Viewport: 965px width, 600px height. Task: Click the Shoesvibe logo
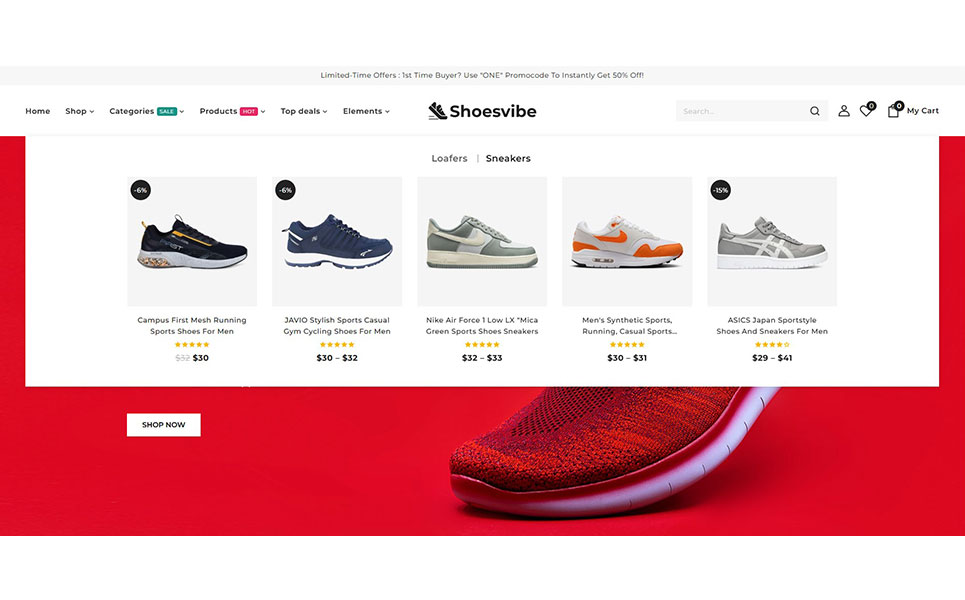(482, 111)
